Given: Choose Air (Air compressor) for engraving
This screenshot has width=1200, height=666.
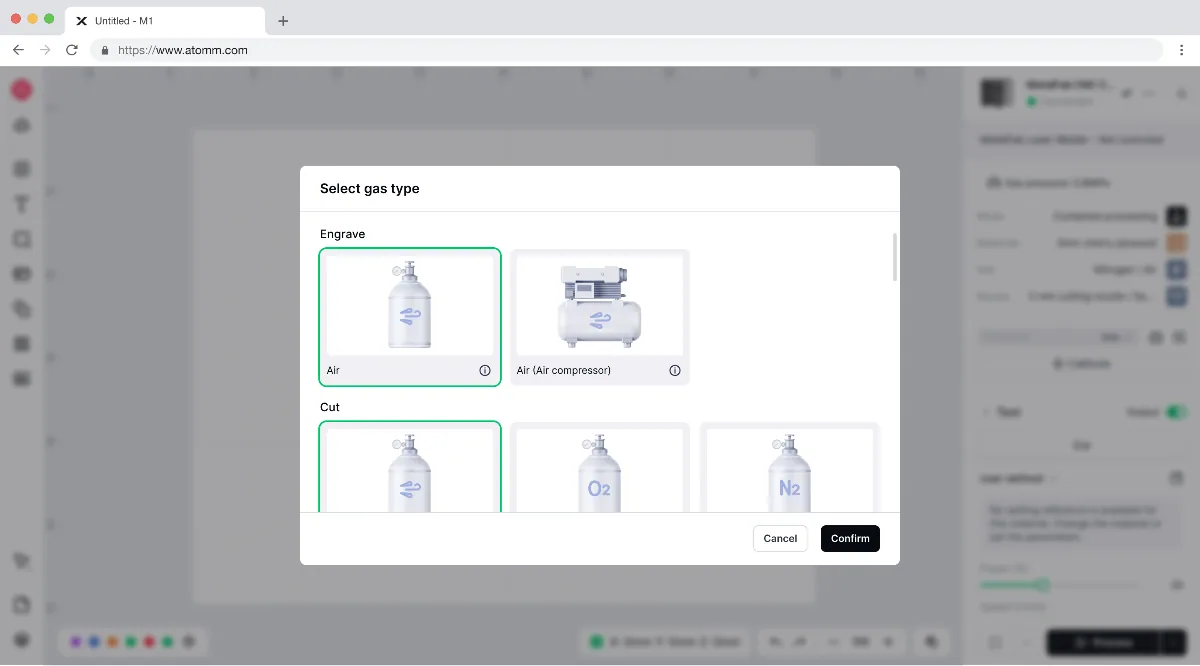Looking at the screenshot, I should 600,316.
